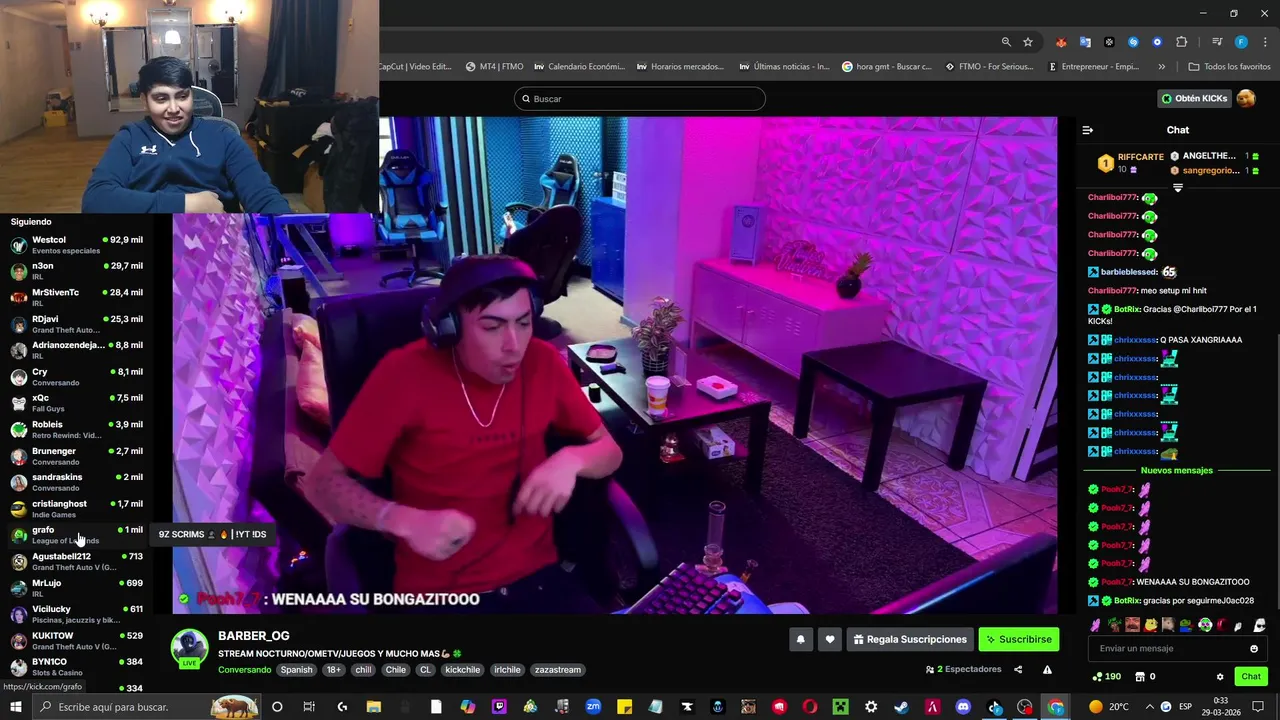This screenshot has height=720, width=1280.
Task: Open Todos los favoritos folder
Action: [x=1229, y=67]
